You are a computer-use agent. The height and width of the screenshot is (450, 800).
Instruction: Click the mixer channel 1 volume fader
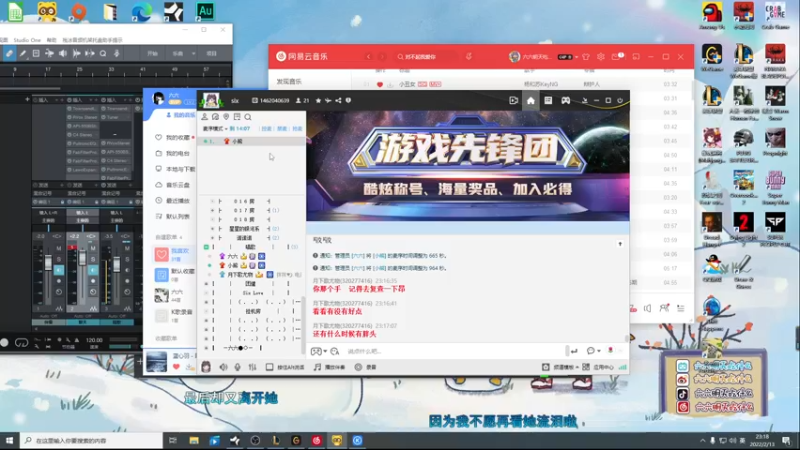[x=48, y=263]
